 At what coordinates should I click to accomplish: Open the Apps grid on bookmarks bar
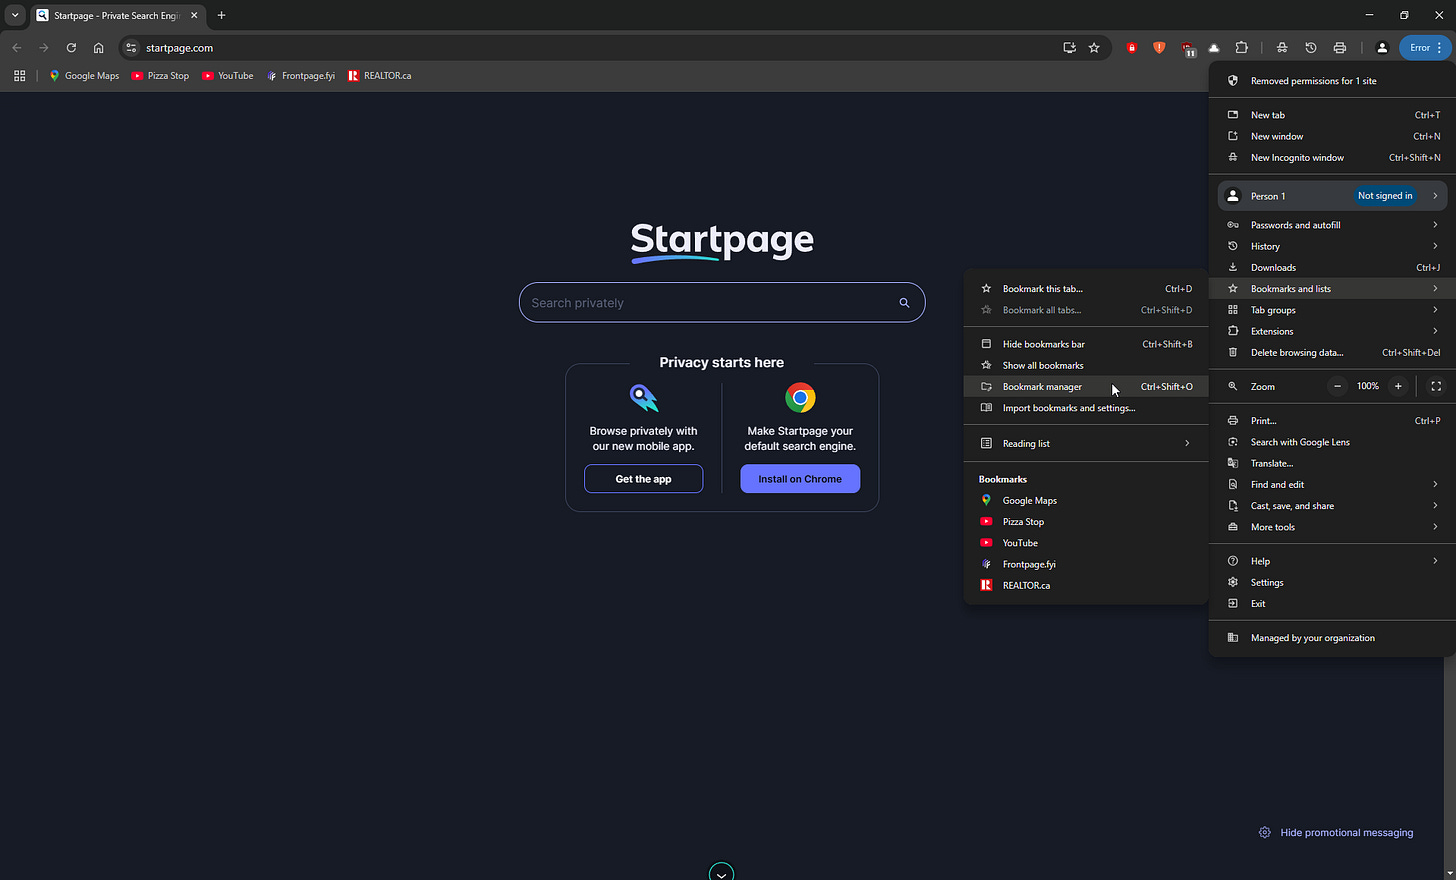pyautogui.click(x=19, y=75)
